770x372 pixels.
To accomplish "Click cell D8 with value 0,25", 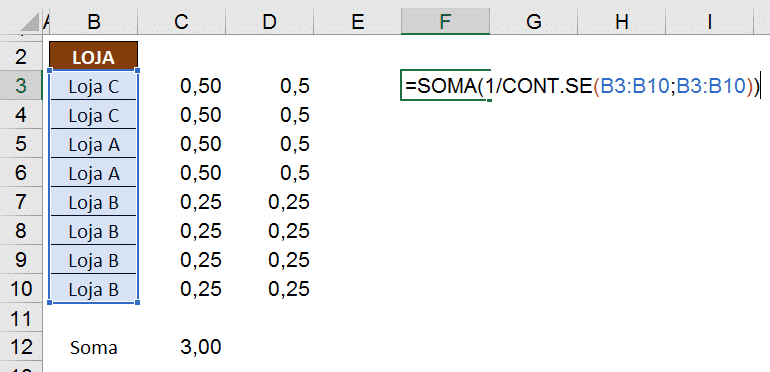I will click(270, 231).
